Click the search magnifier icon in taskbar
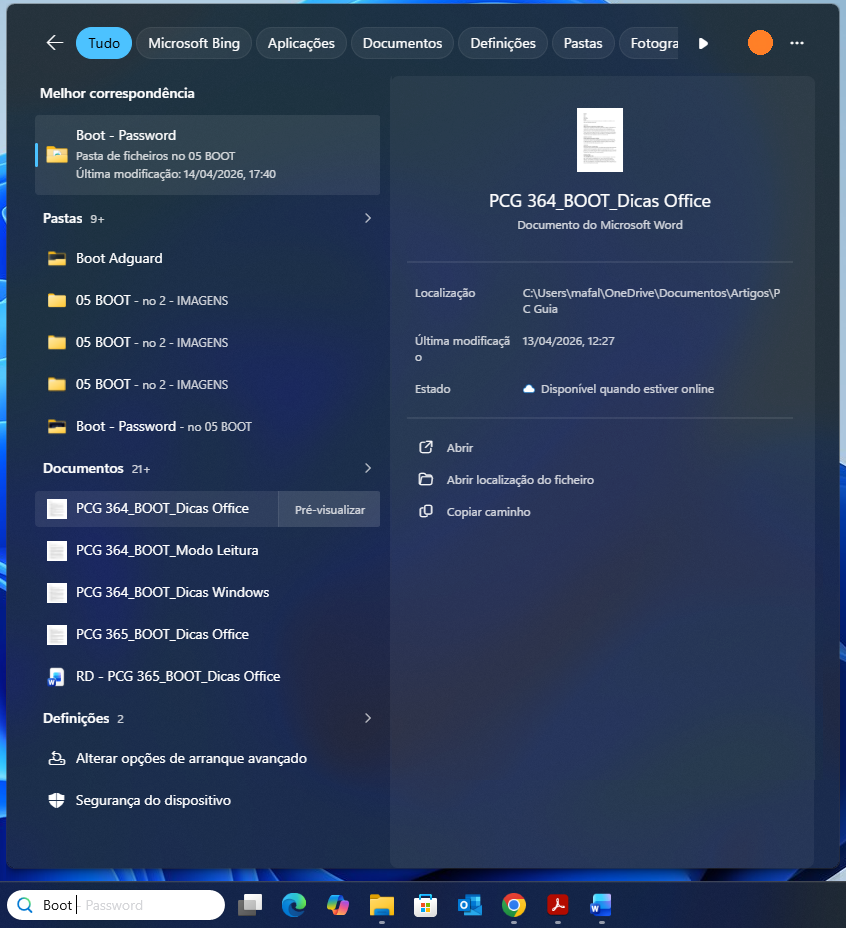 coord(25,905)
